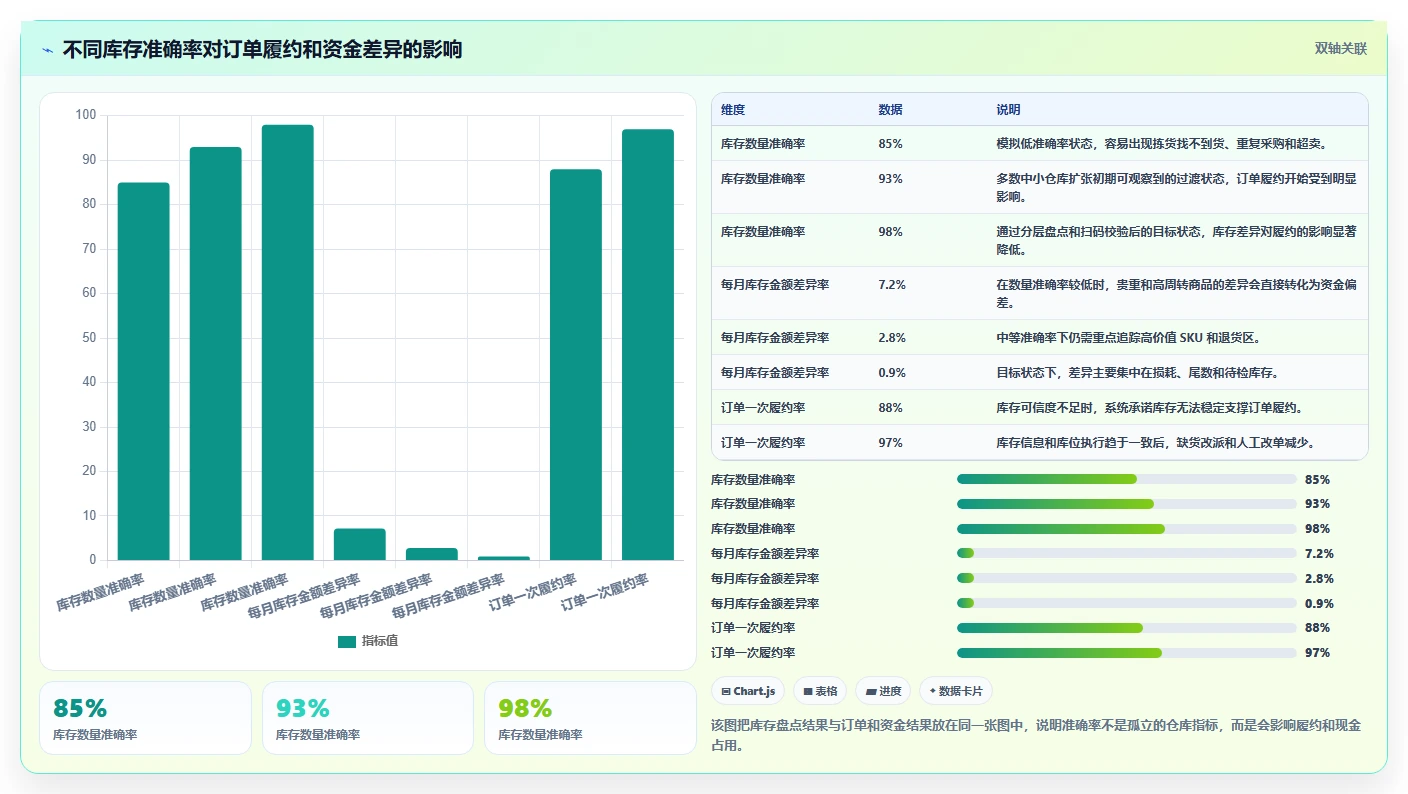Image resolution: width=1408 pixels, height=794 pixels.
Task: Select the 数据 column header
Action: [x=890, y=110]
